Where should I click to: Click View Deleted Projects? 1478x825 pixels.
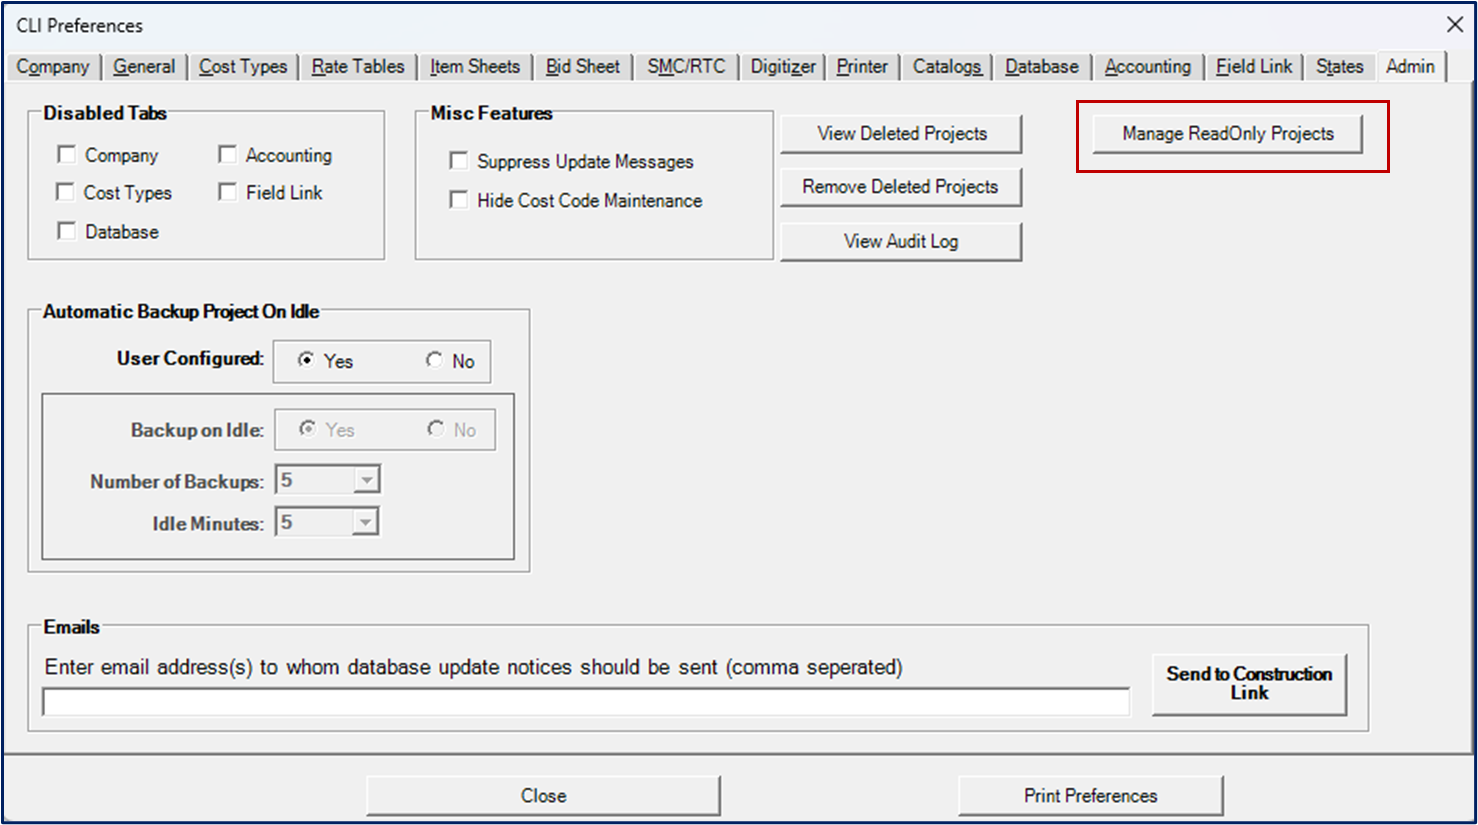[x=901, y=134]
